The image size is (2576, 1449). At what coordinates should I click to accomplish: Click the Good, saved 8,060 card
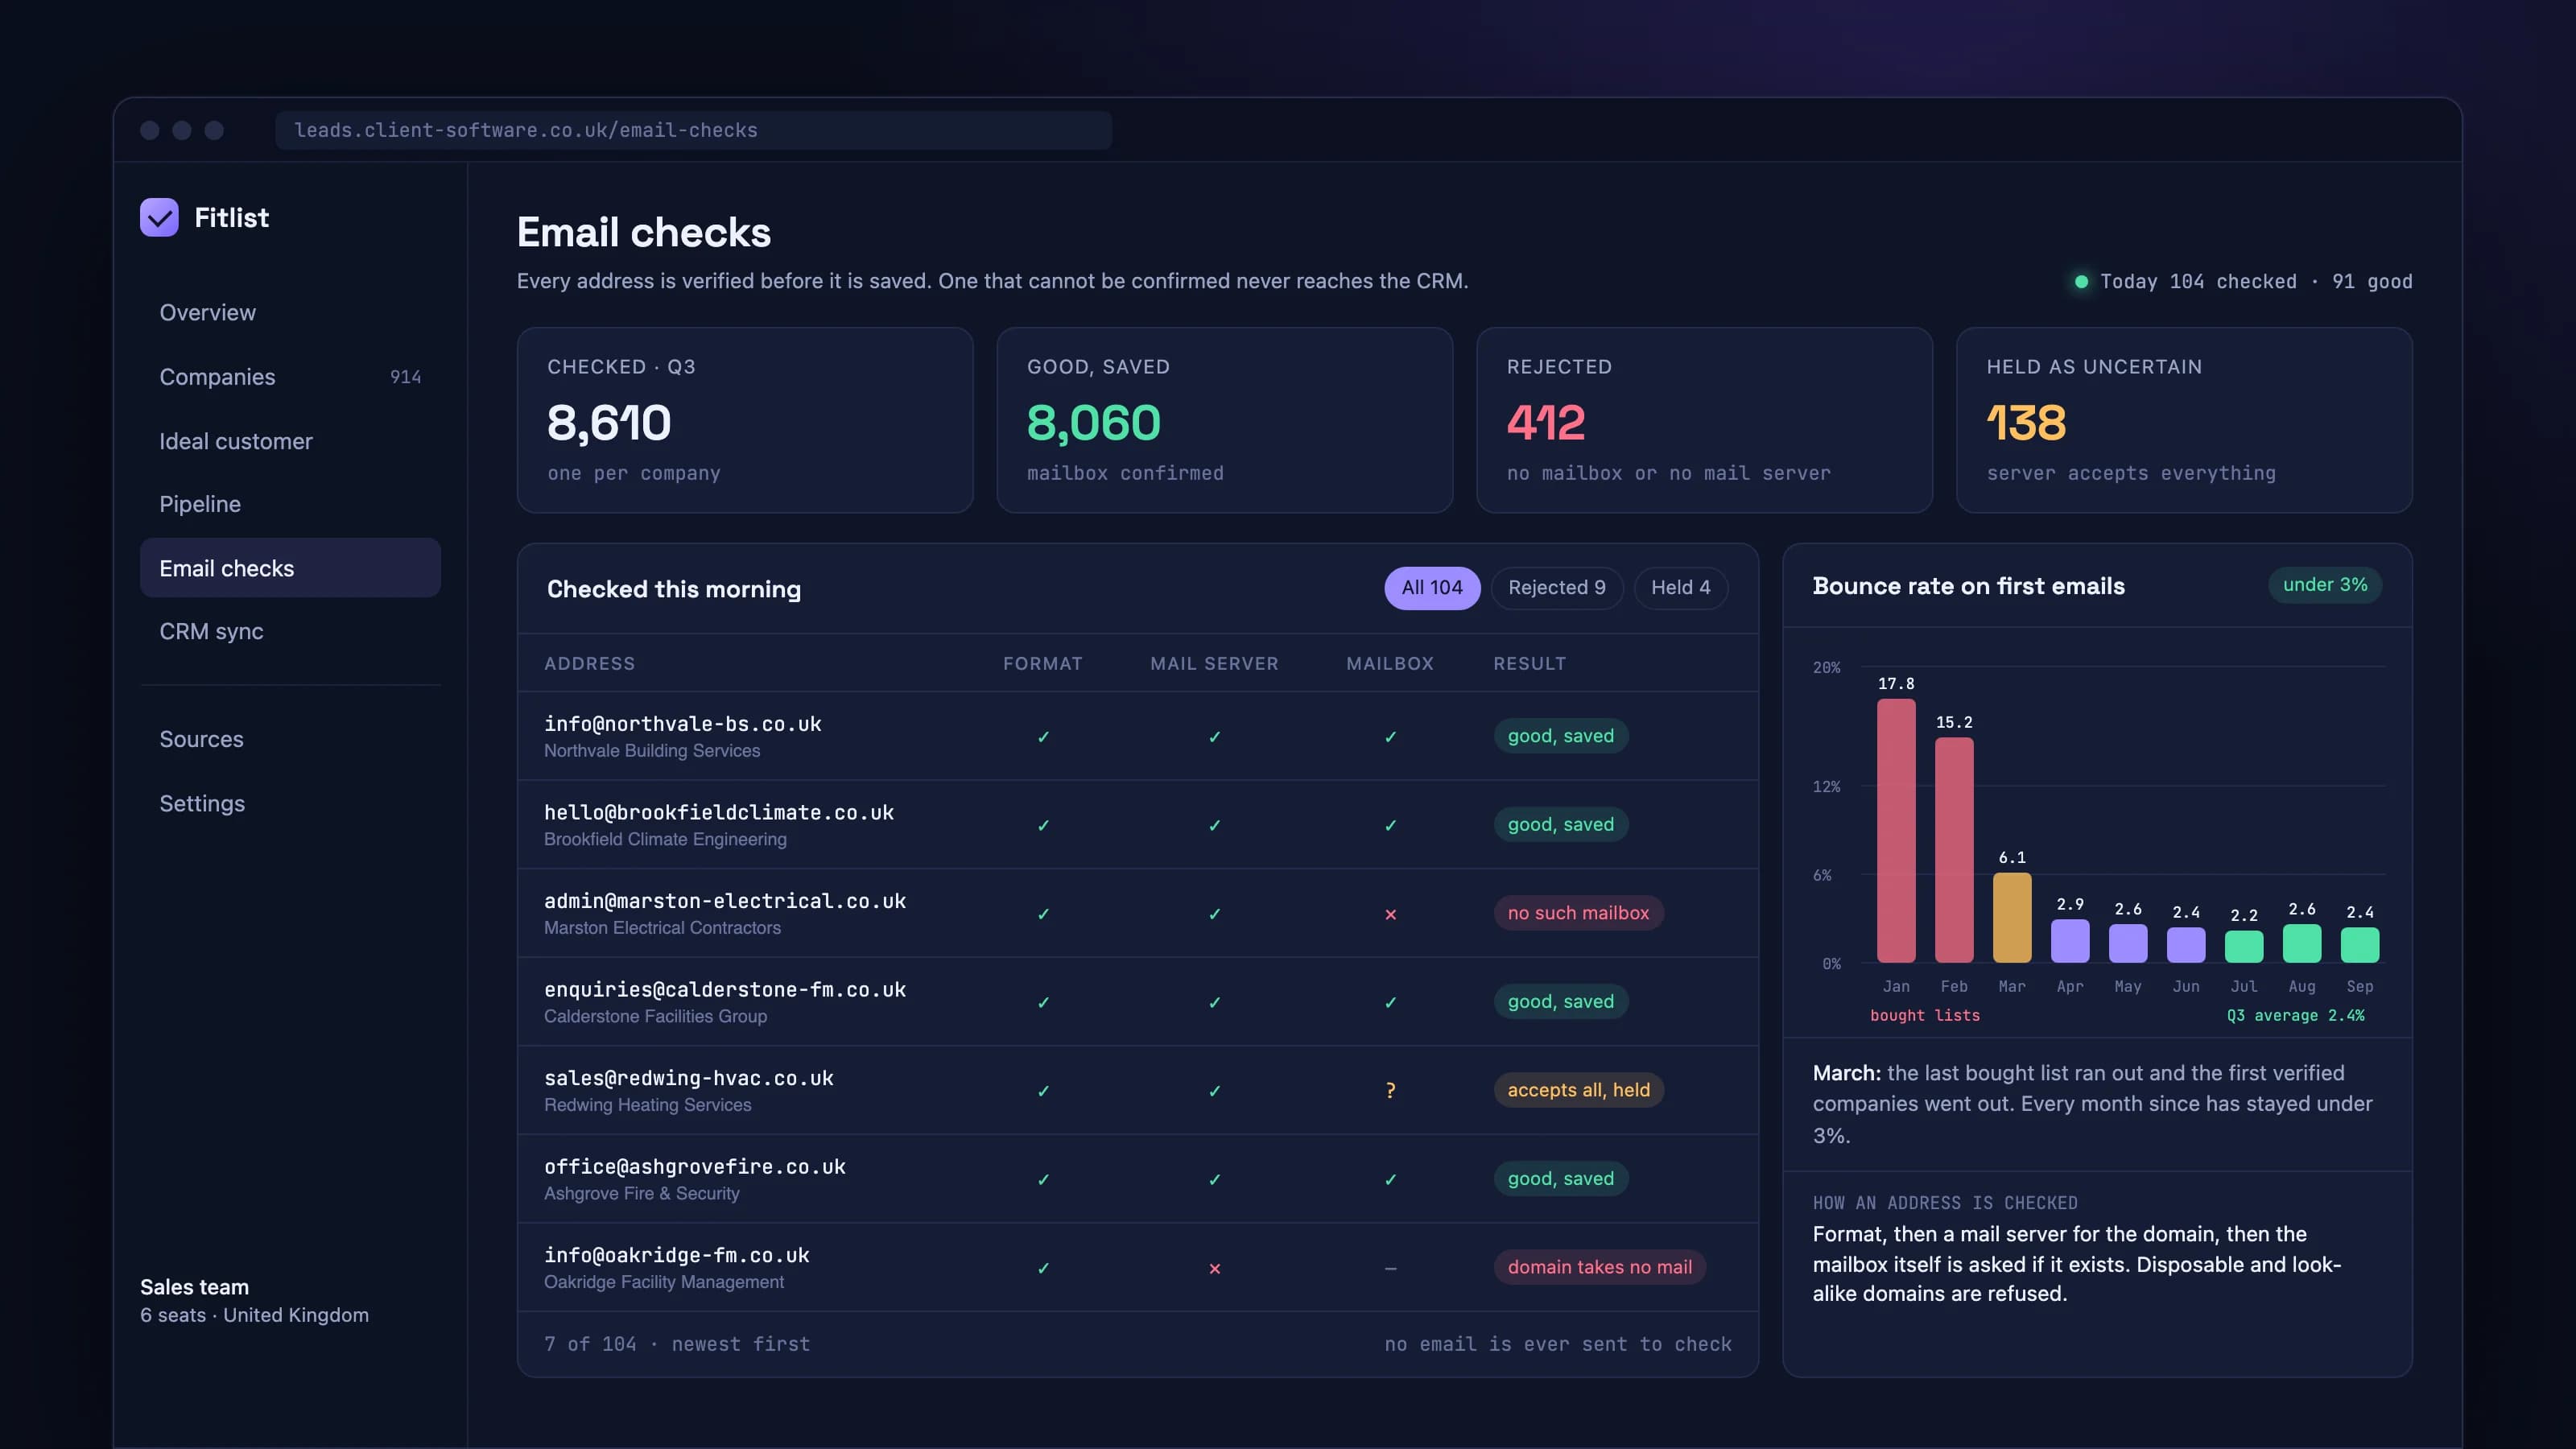[1224, 420]
